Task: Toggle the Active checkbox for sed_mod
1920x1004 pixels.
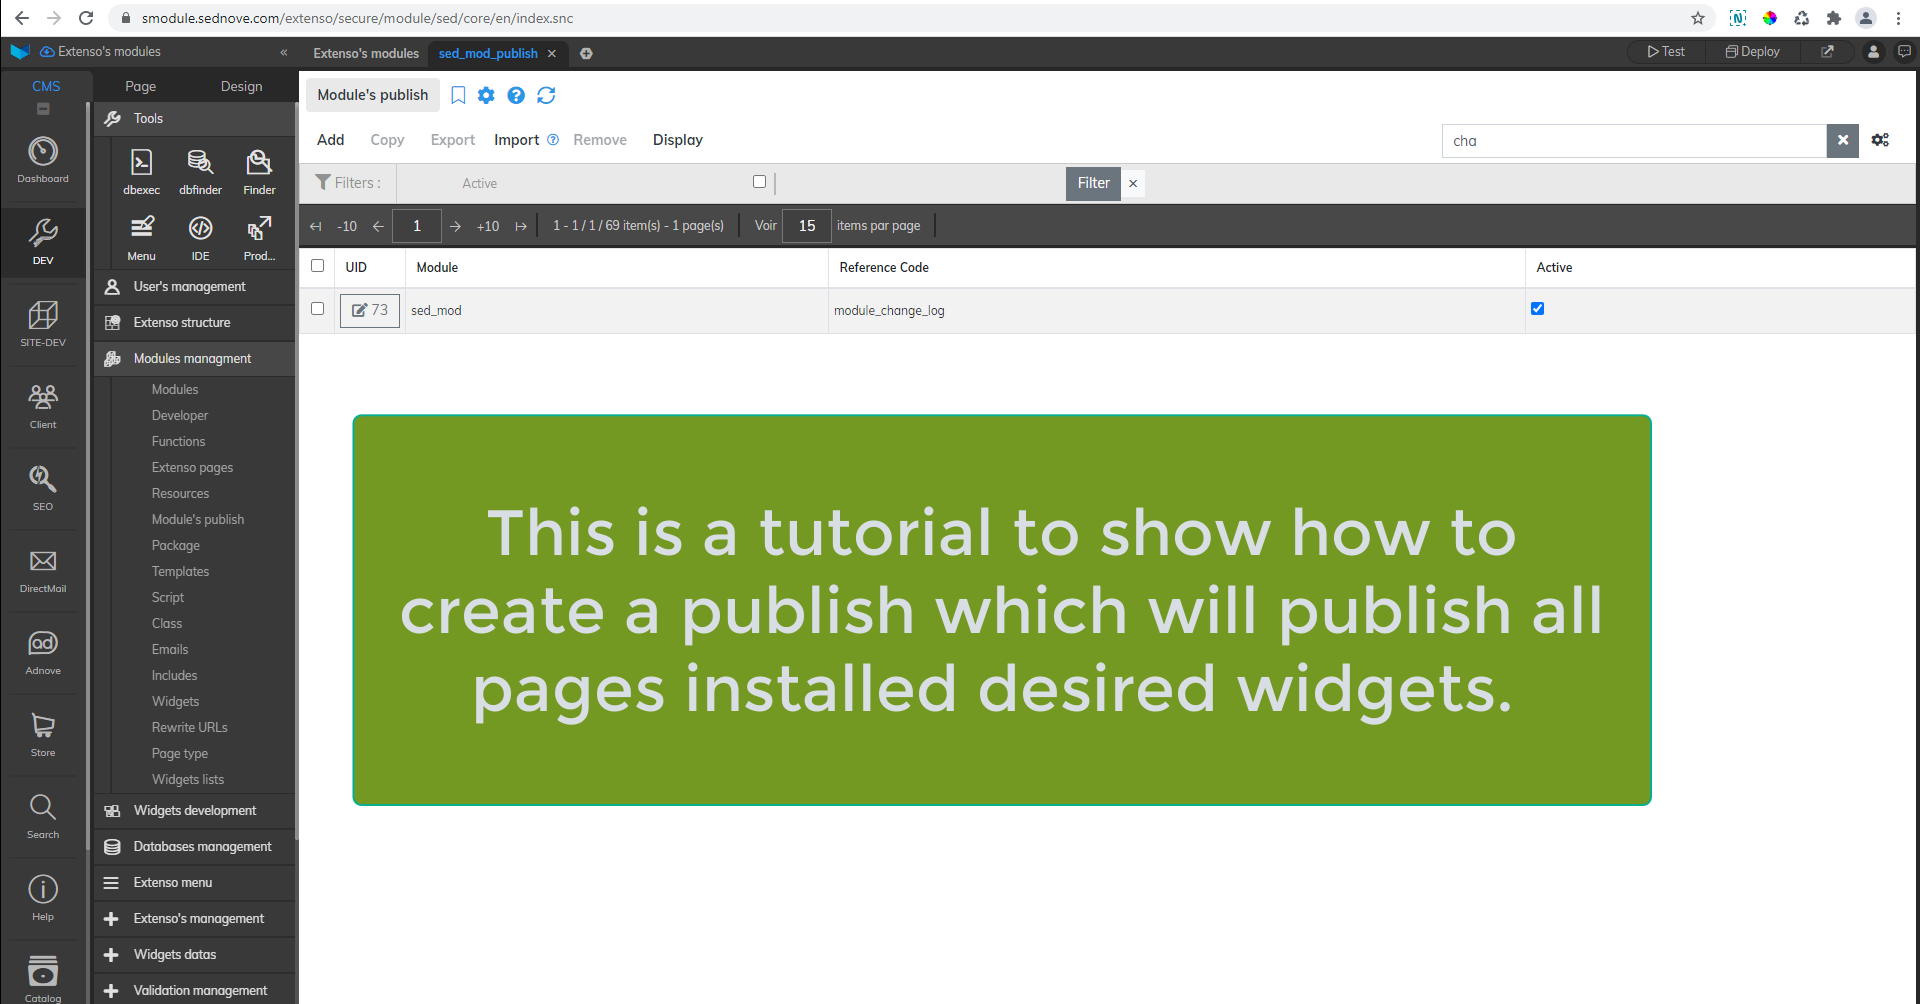Action: pos(1537,309)
